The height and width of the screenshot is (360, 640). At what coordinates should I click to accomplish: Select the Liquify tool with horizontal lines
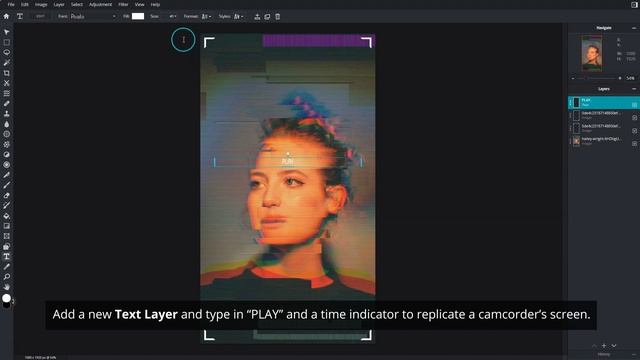(7, 93)
